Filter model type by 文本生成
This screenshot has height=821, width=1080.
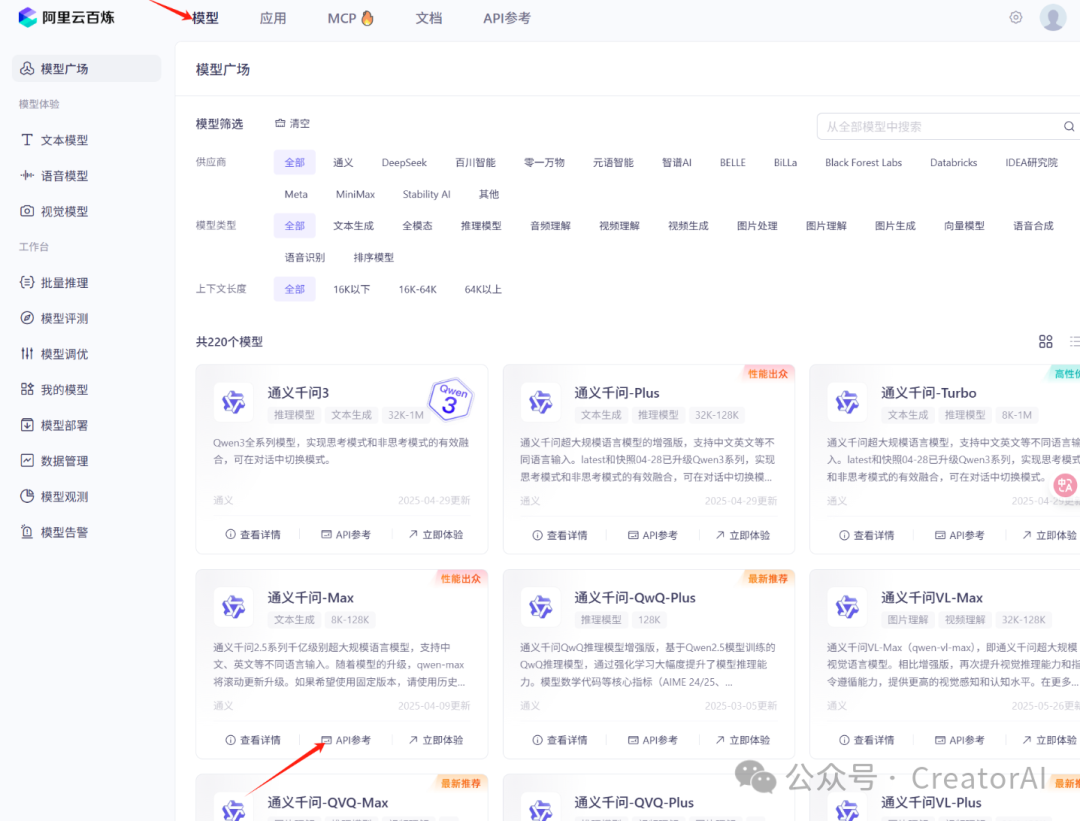353,226
